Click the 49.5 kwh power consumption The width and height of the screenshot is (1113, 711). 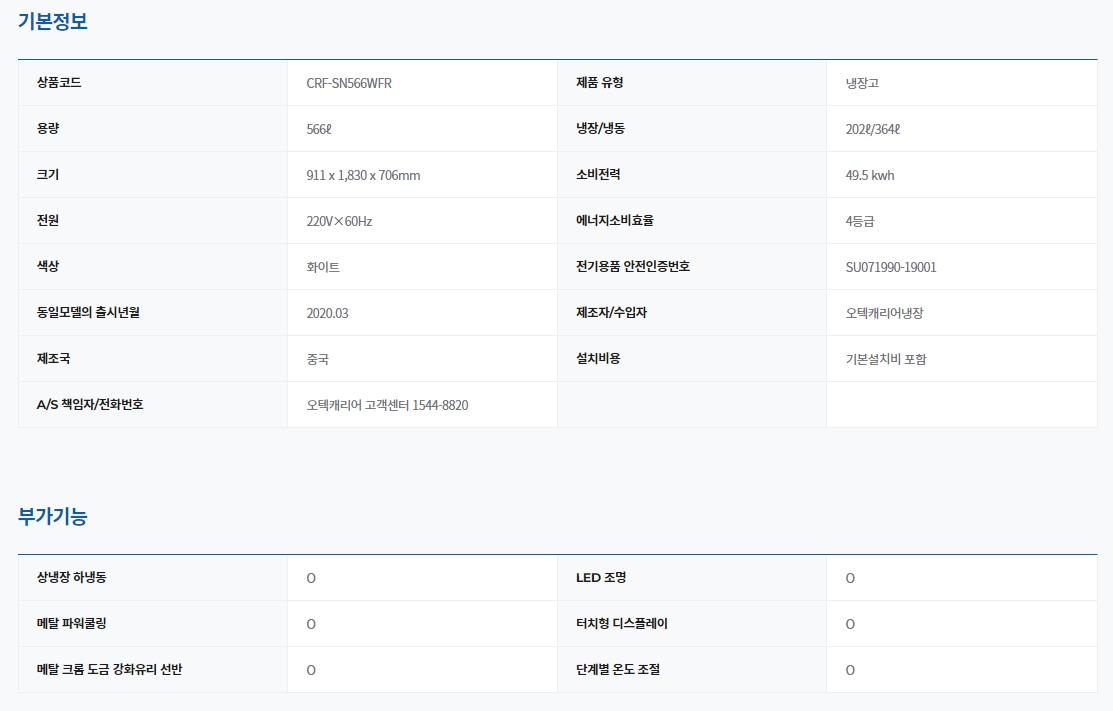coord(870,175)
